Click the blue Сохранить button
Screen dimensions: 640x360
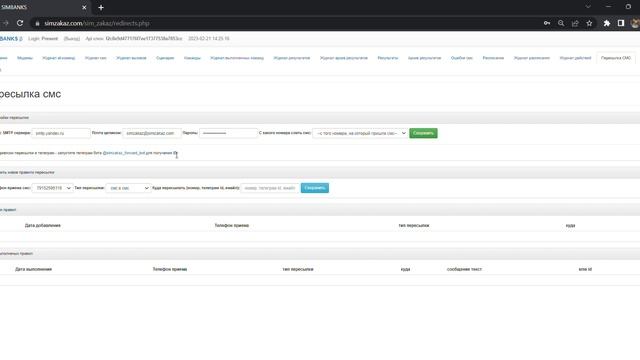(315, 188)
